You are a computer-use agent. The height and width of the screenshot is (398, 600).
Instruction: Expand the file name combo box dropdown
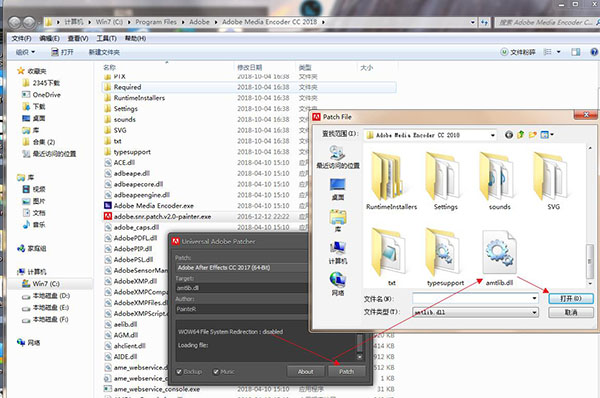tap(534, 298)
